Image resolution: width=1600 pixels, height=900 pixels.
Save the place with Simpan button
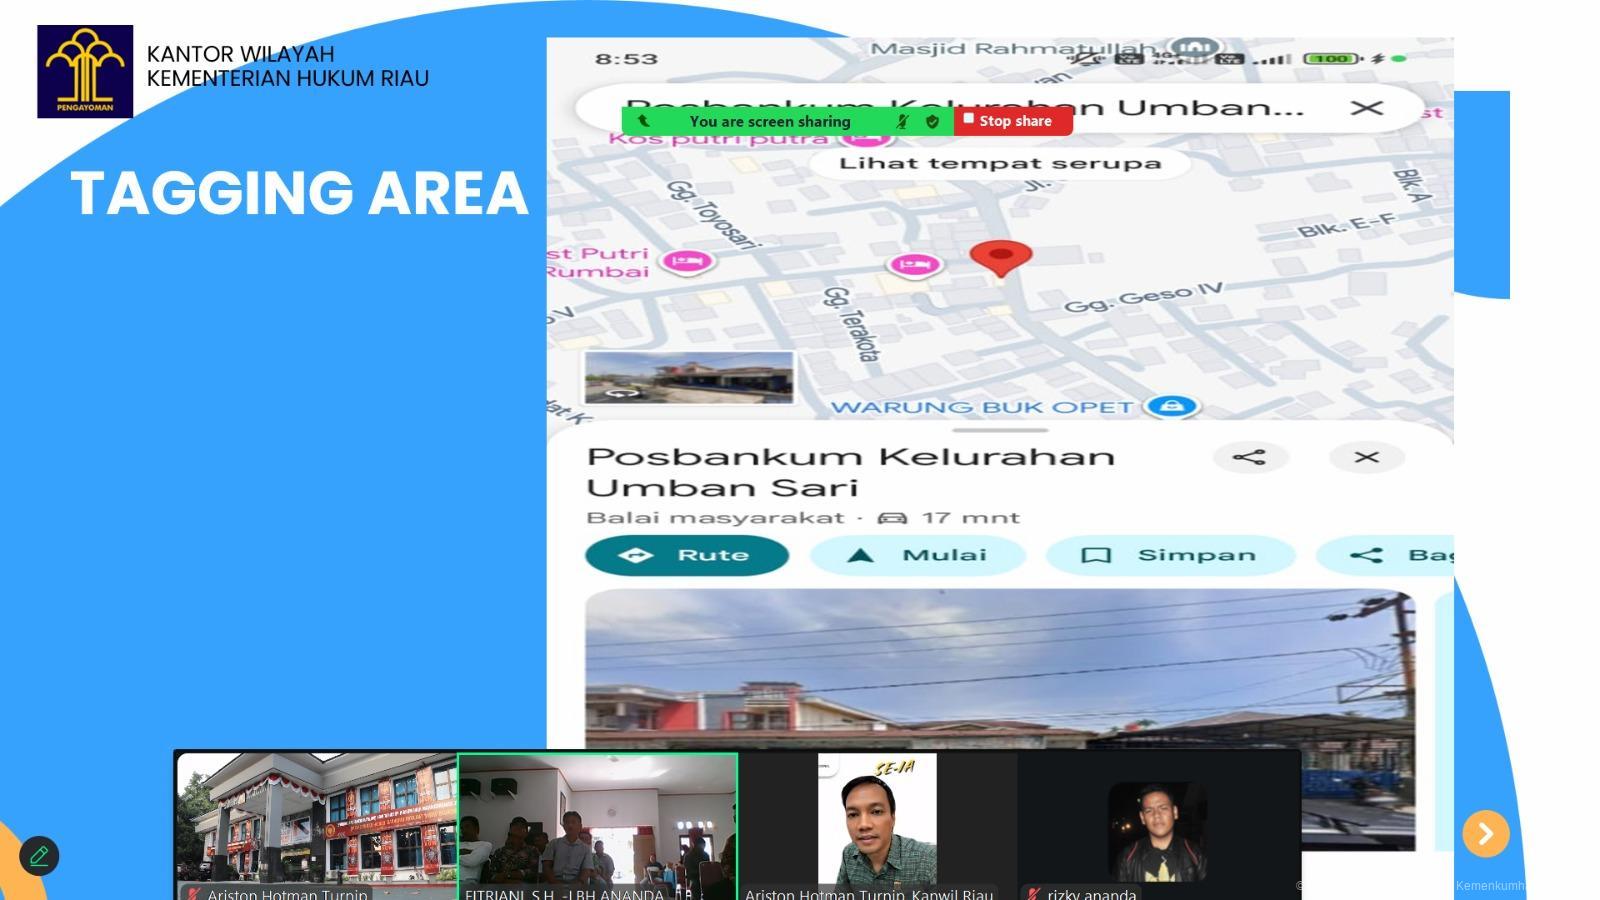[x=1170, y=555]
